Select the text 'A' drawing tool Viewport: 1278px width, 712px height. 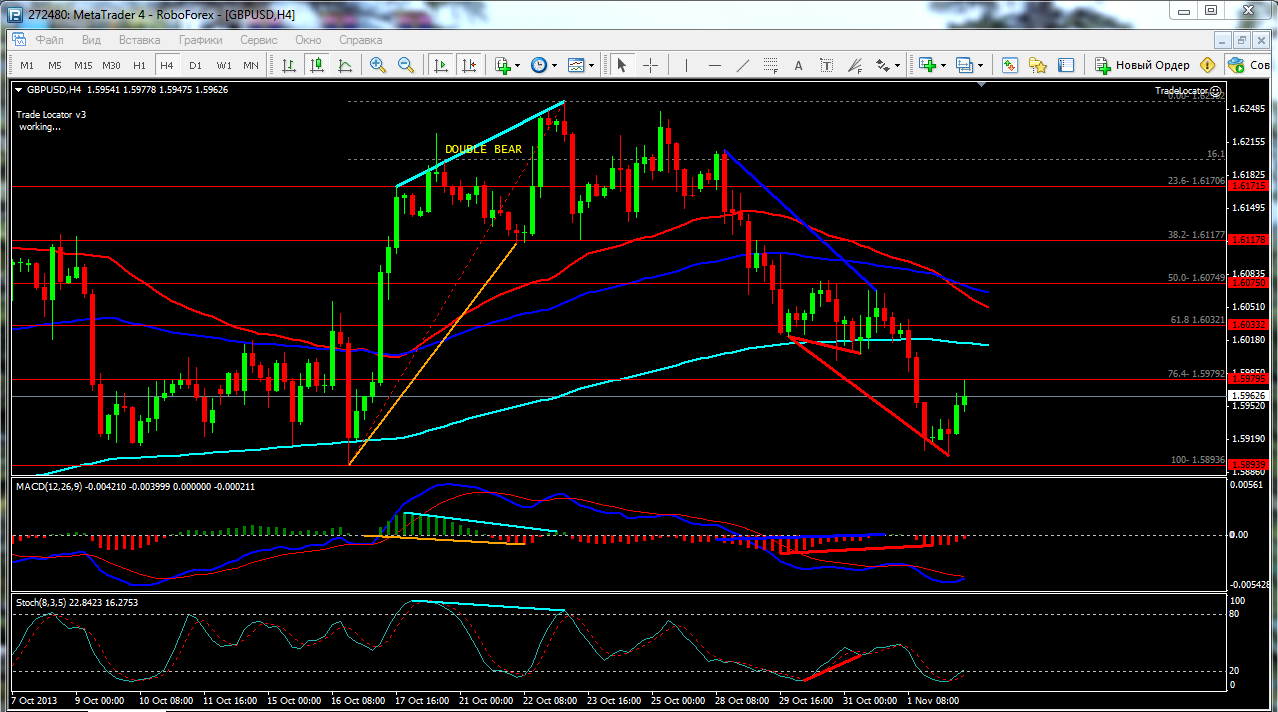[798, 65]
